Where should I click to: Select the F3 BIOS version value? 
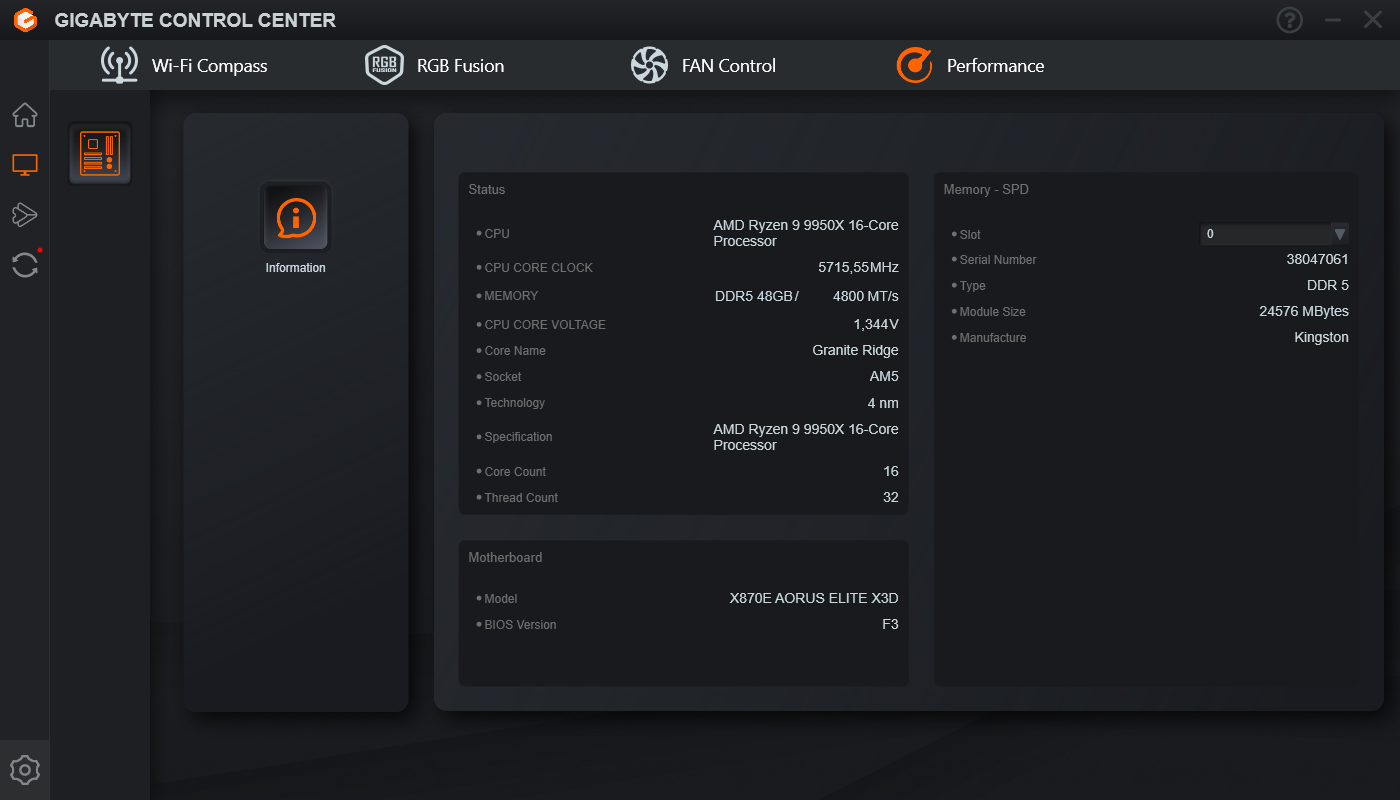coord(890,624)
